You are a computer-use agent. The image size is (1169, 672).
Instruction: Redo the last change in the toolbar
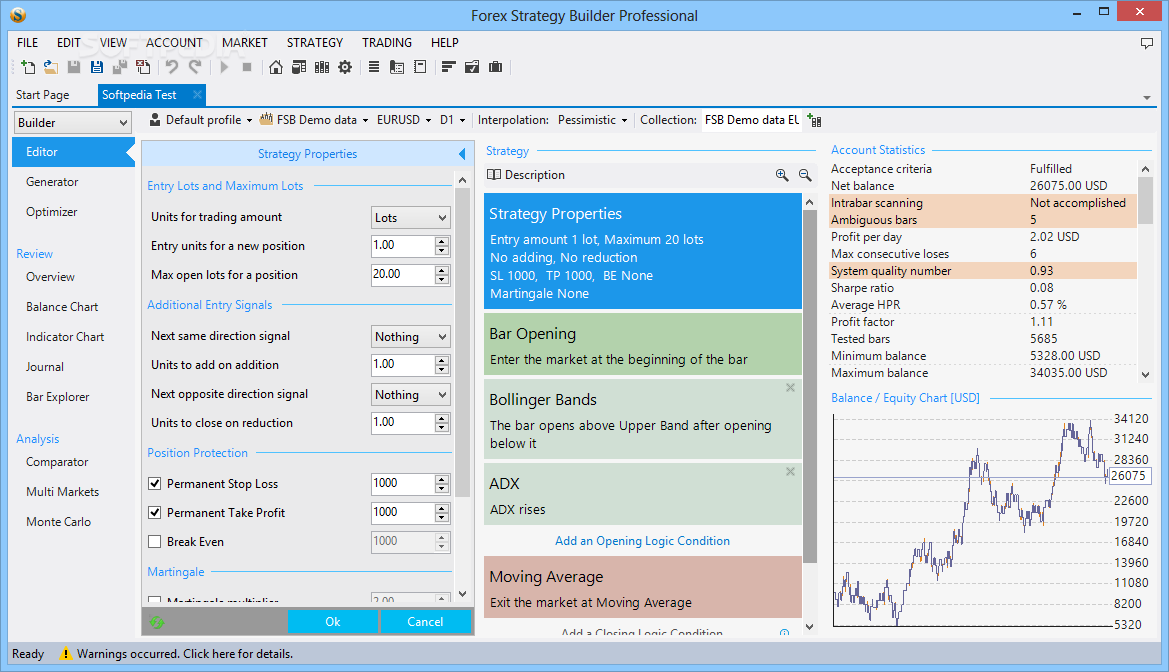[195, 67]
